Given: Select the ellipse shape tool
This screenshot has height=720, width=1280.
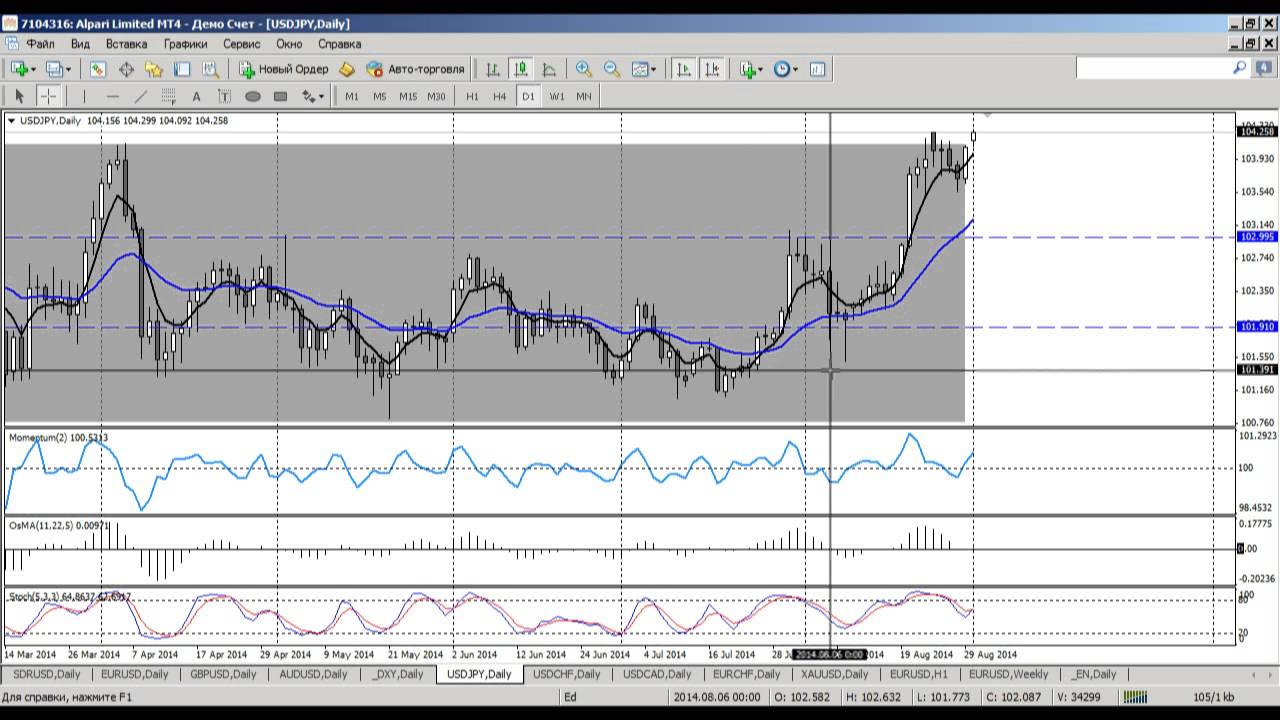Looking at the screenshot, I should 253,96.
